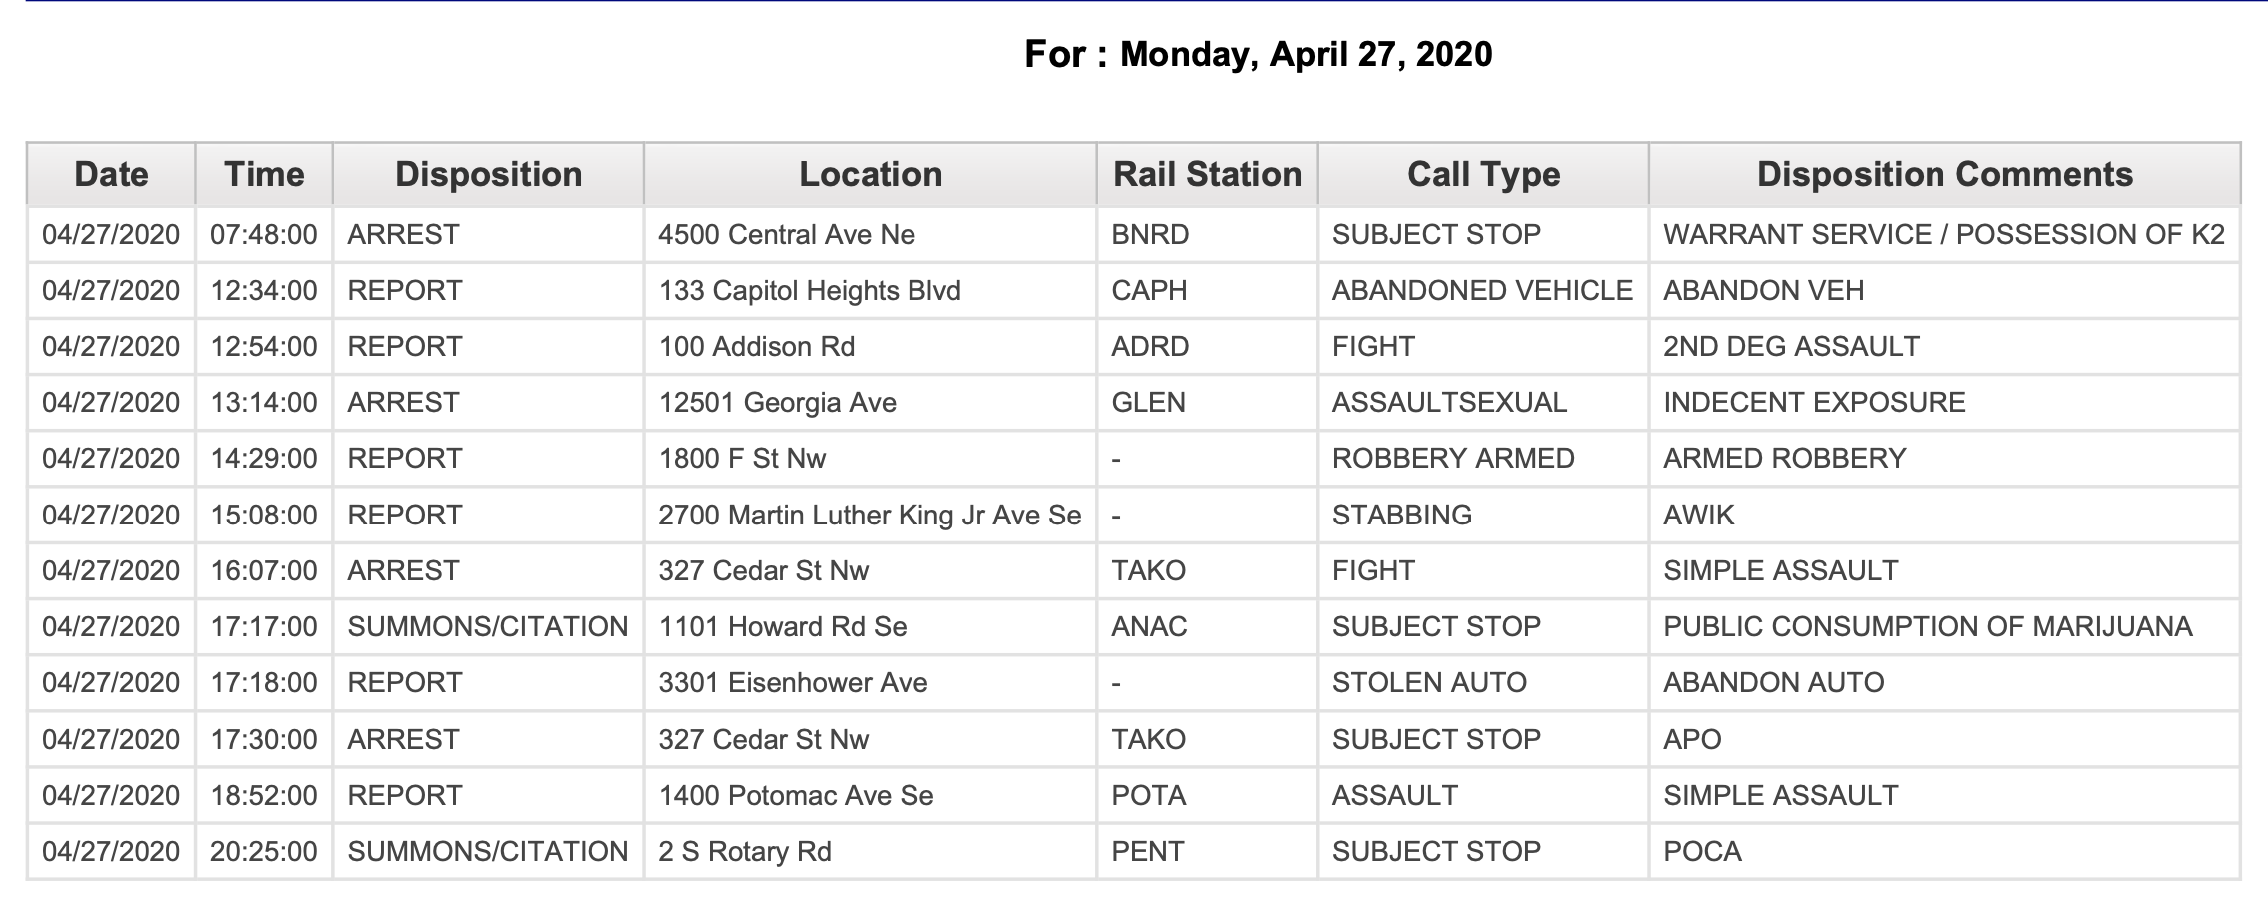Click the Time column header
This screenshot has height=922, width=2268.
click(x=264, y=174)
